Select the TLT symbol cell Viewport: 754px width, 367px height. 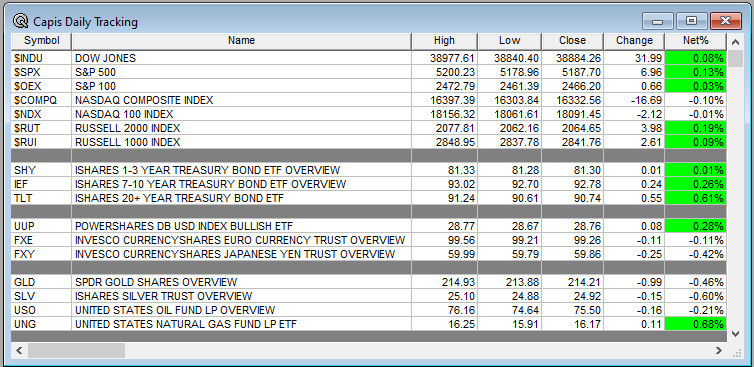click(41, 198)
